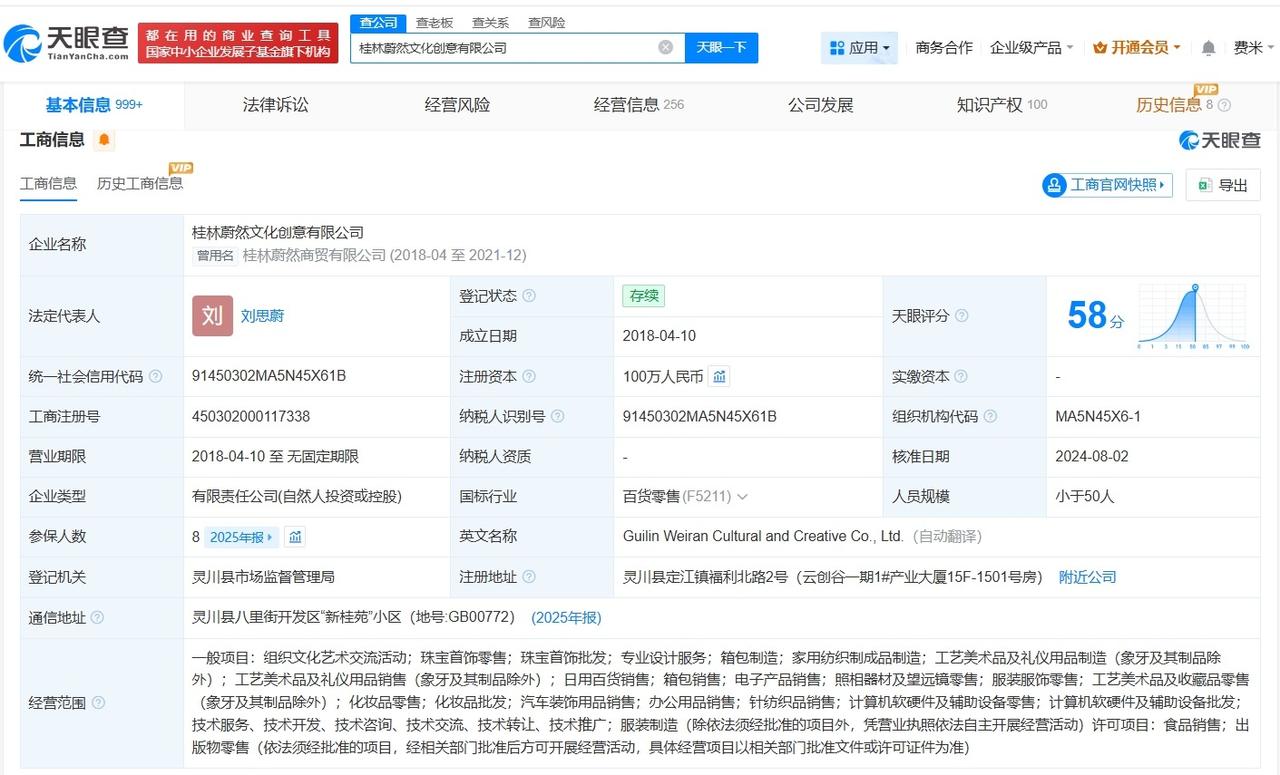The height and width of the screenshot is (775, 1280).
Task: Select the 查老板 search tab
Action: (x=434, y=22)
